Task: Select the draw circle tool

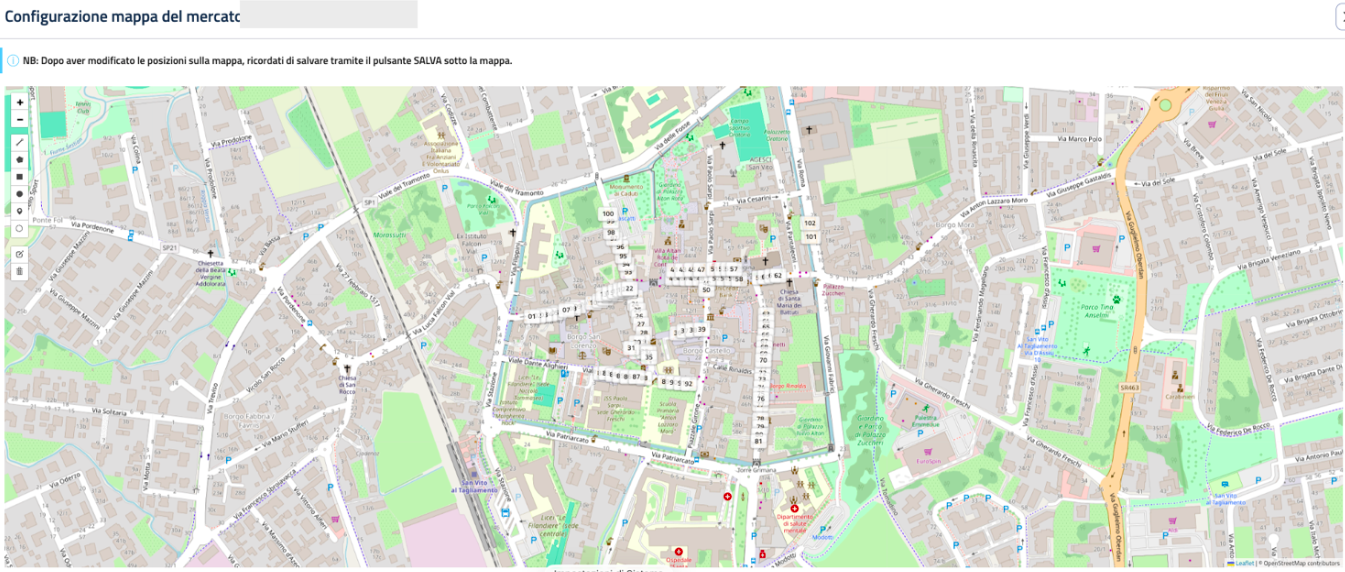Action: [20, 194]
